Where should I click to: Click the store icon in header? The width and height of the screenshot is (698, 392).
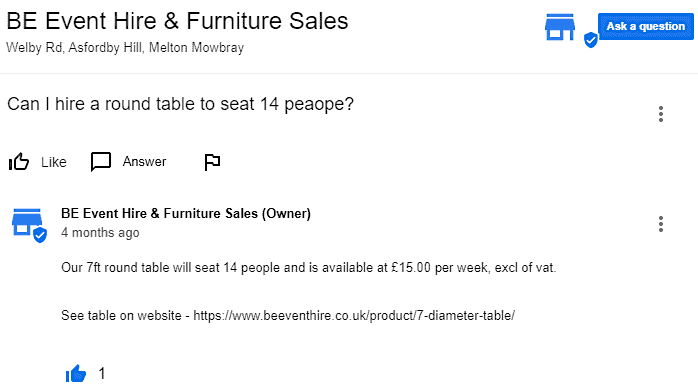[560, 27]
